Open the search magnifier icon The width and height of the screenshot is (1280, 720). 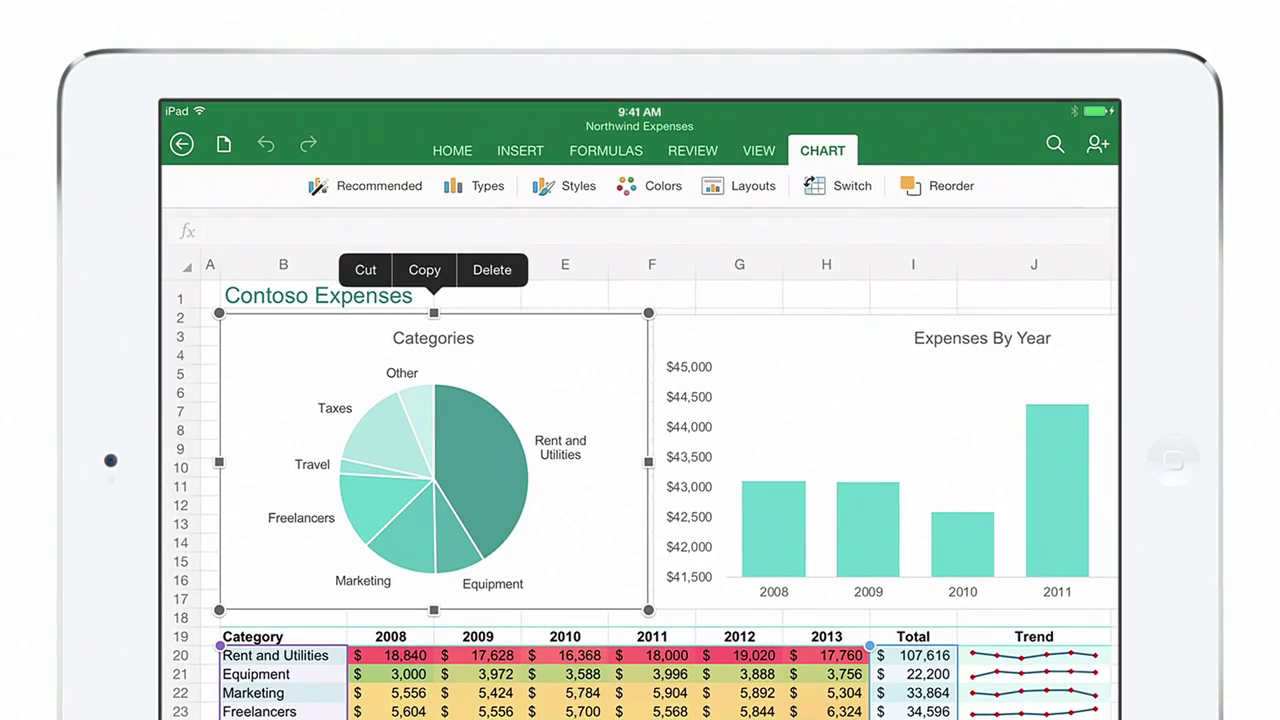click(x=1055, y=145)
